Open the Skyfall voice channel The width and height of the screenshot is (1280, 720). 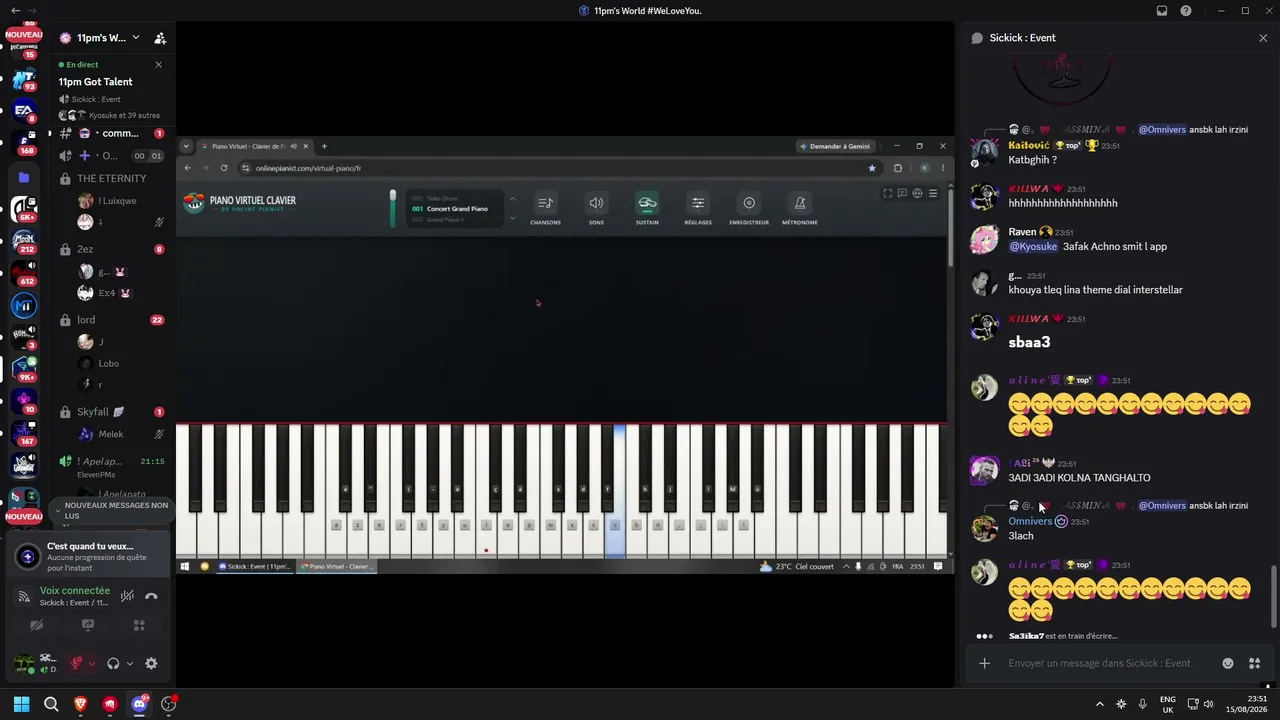pyautogui.click(x=111, y=412)
